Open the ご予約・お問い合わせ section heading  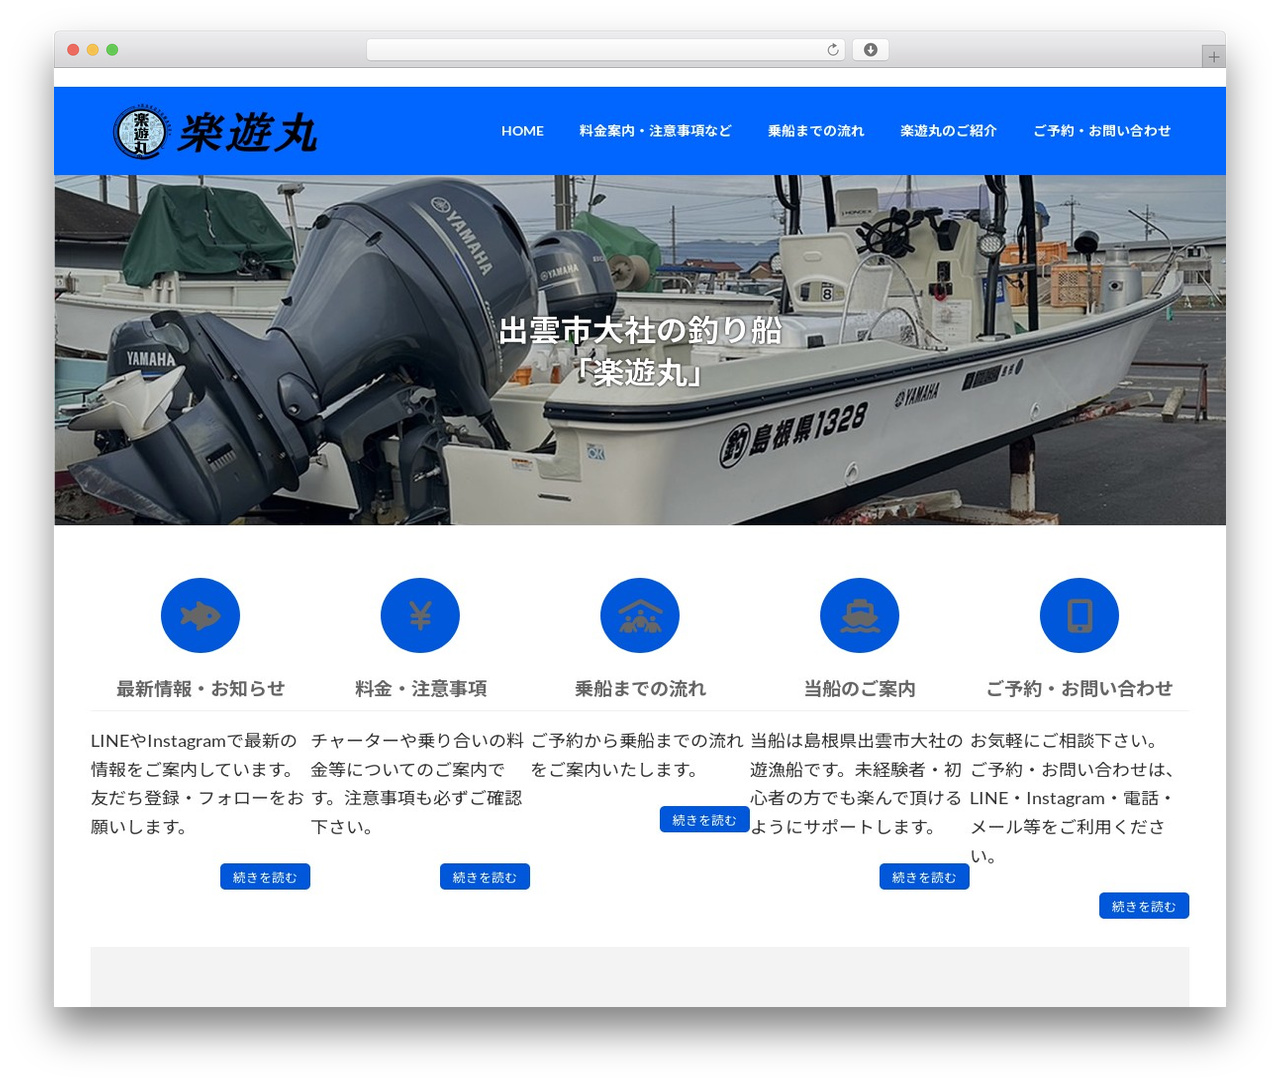tap(1079, 689)
